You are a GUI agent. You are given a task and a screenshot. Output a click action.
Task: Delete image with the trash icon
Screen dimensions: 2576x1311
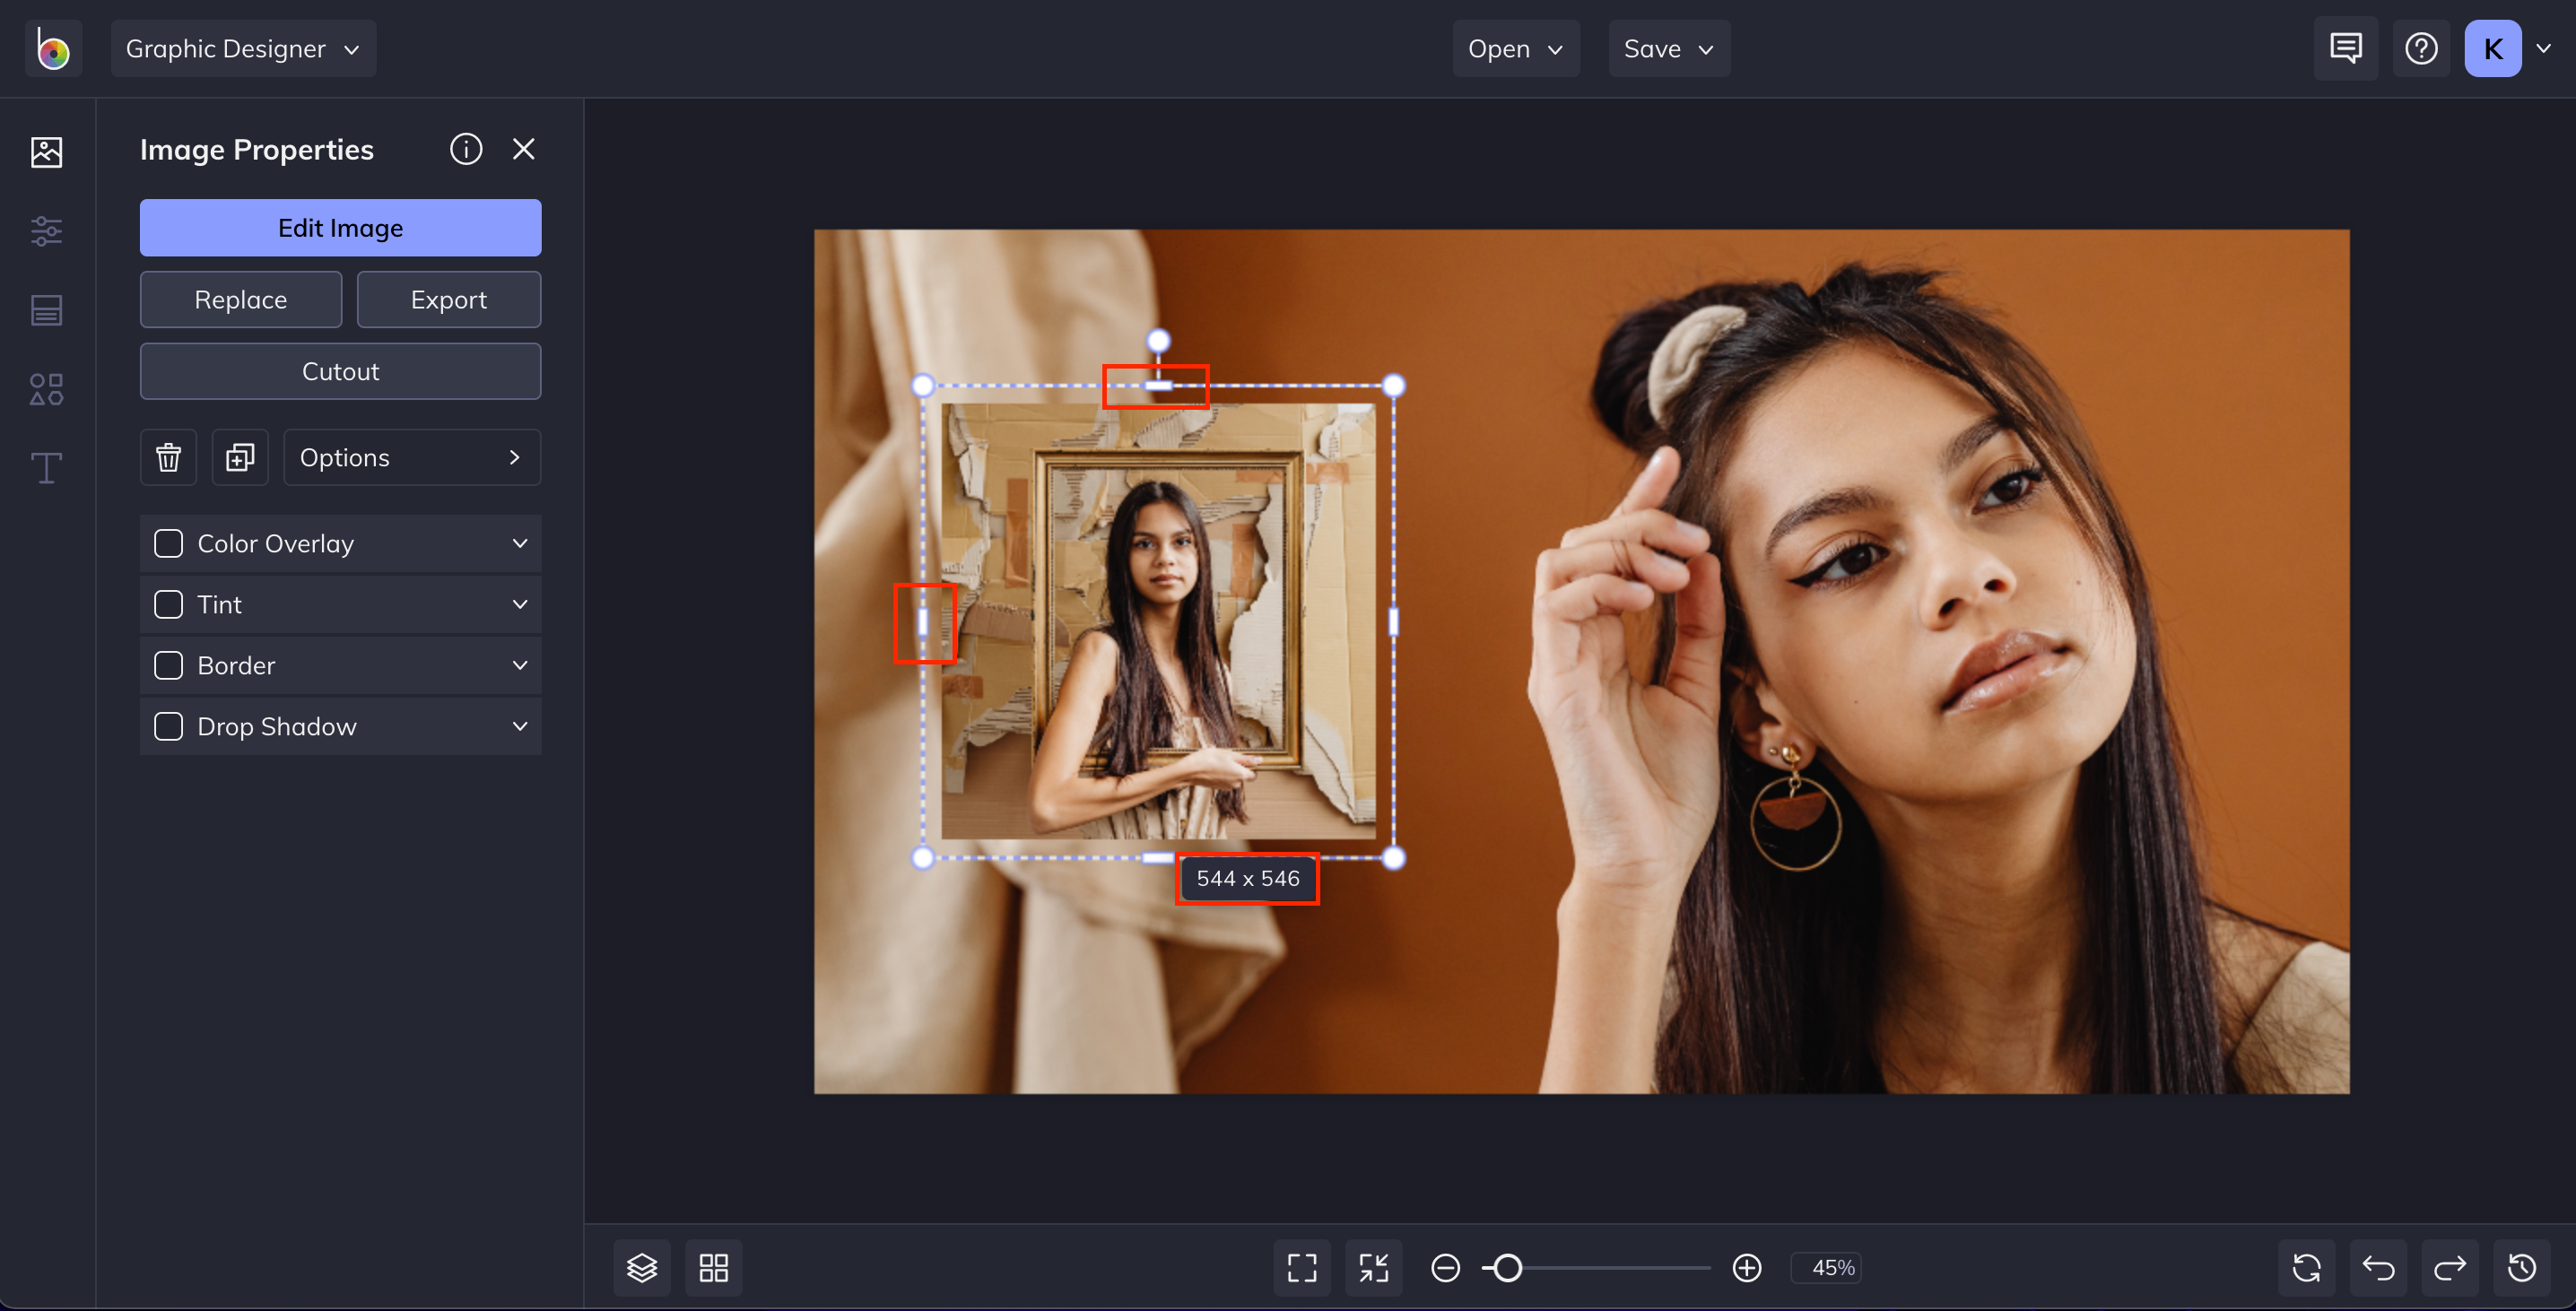(168, 458)
